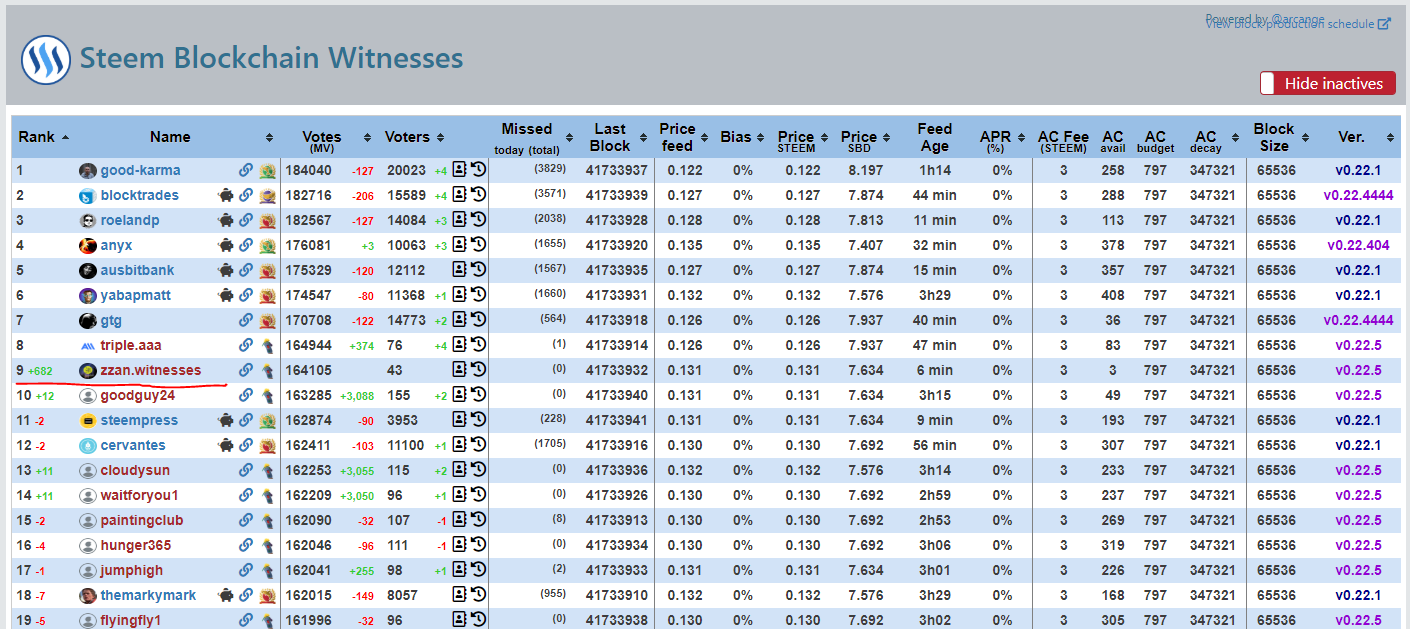The image size is (1410, 629).
Task: Click the piggy bank icon for steempress
Action: coord(226,420)
